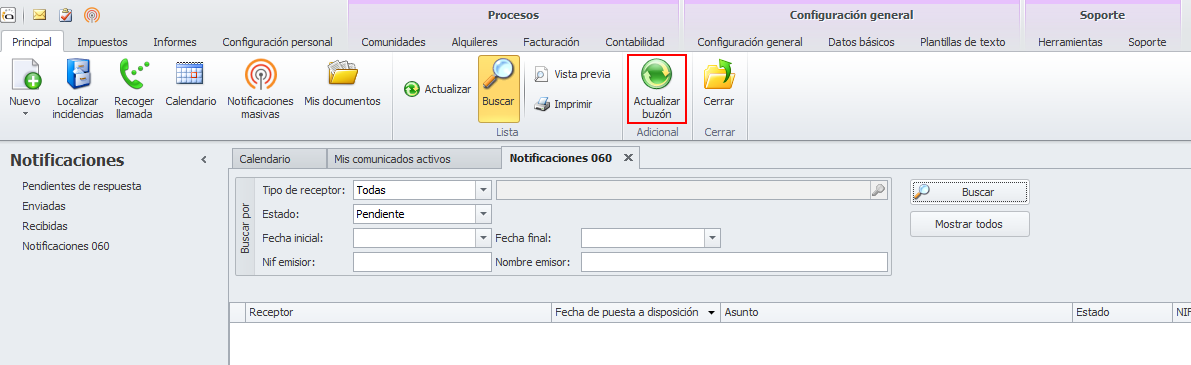Open the Facturación ribbon tab

click(x=551, y=42)
